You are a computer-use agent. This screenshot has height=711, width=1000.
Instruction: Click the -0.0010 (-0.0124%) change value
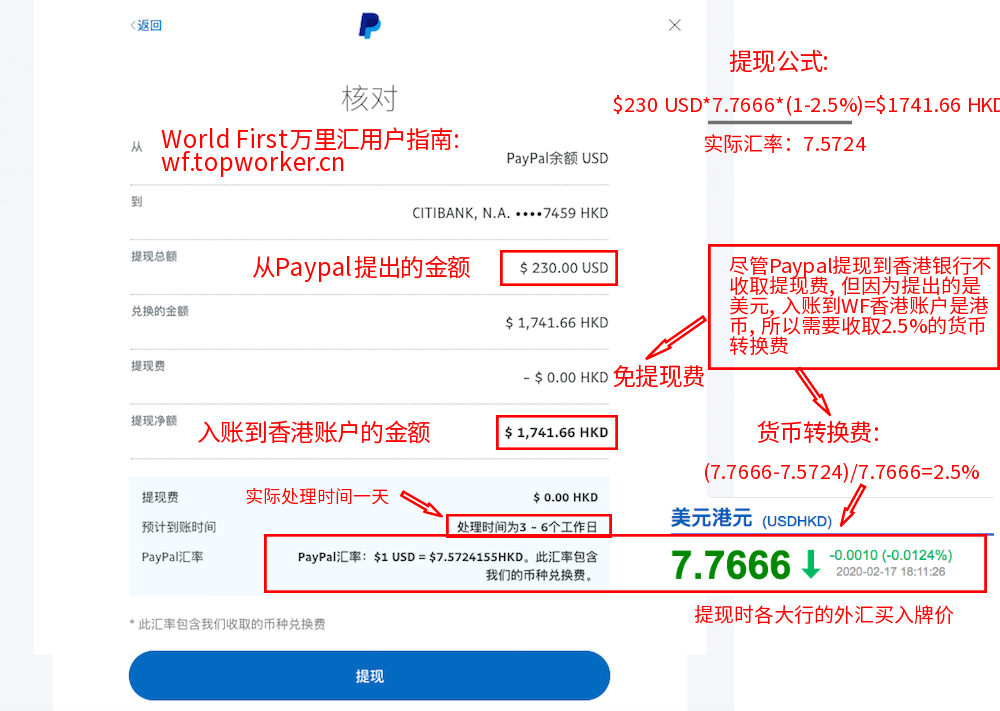(891, 555)
